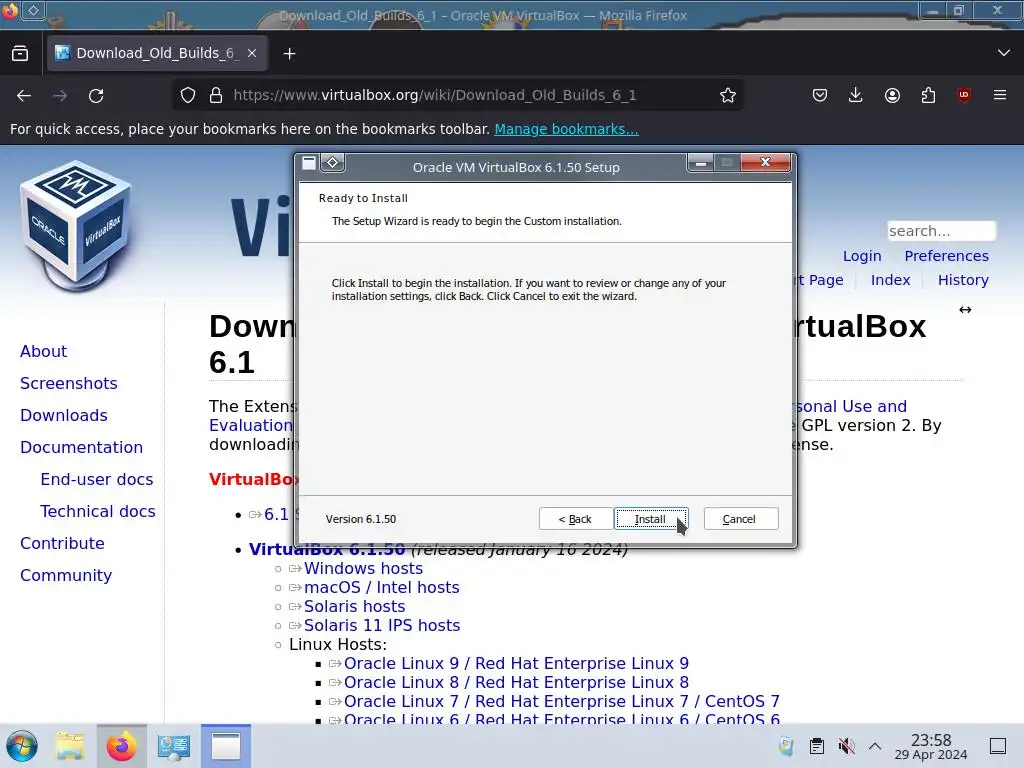This screenshot has width=1024, height=768.
Task: Open the Technical docs link
Action: coord(97,511)
